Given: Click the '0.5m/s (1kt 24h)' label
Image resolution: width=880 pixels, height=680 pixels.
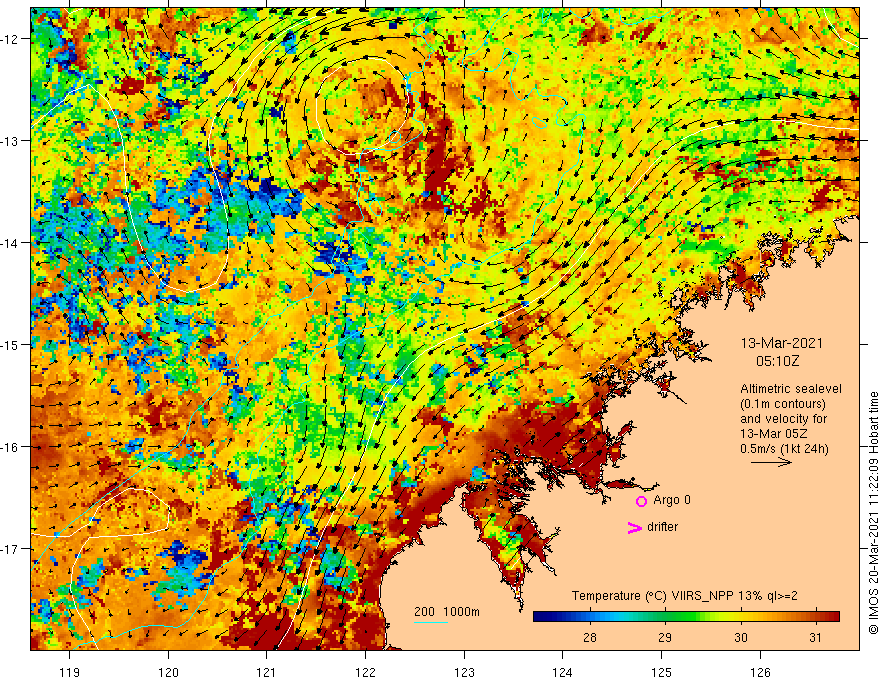Looking at the screenshot, I should (x=784, y=449).
